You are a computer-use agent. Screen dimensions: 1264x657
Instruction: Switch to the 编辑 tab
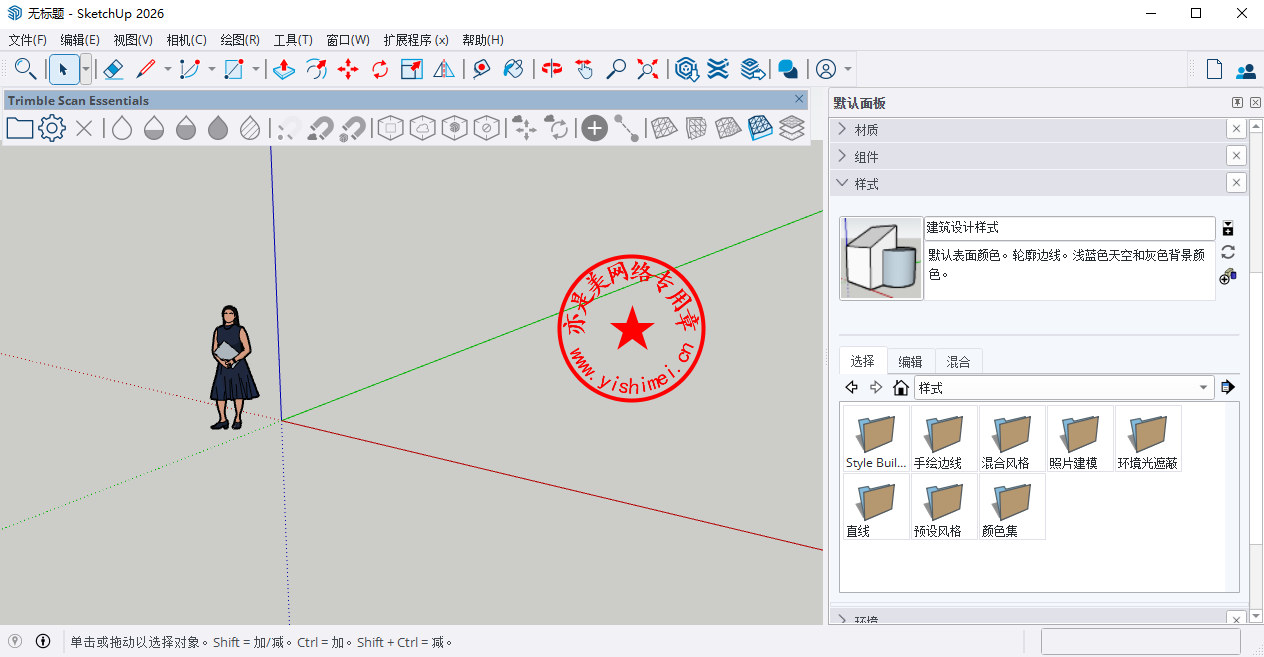click(910, 361)
